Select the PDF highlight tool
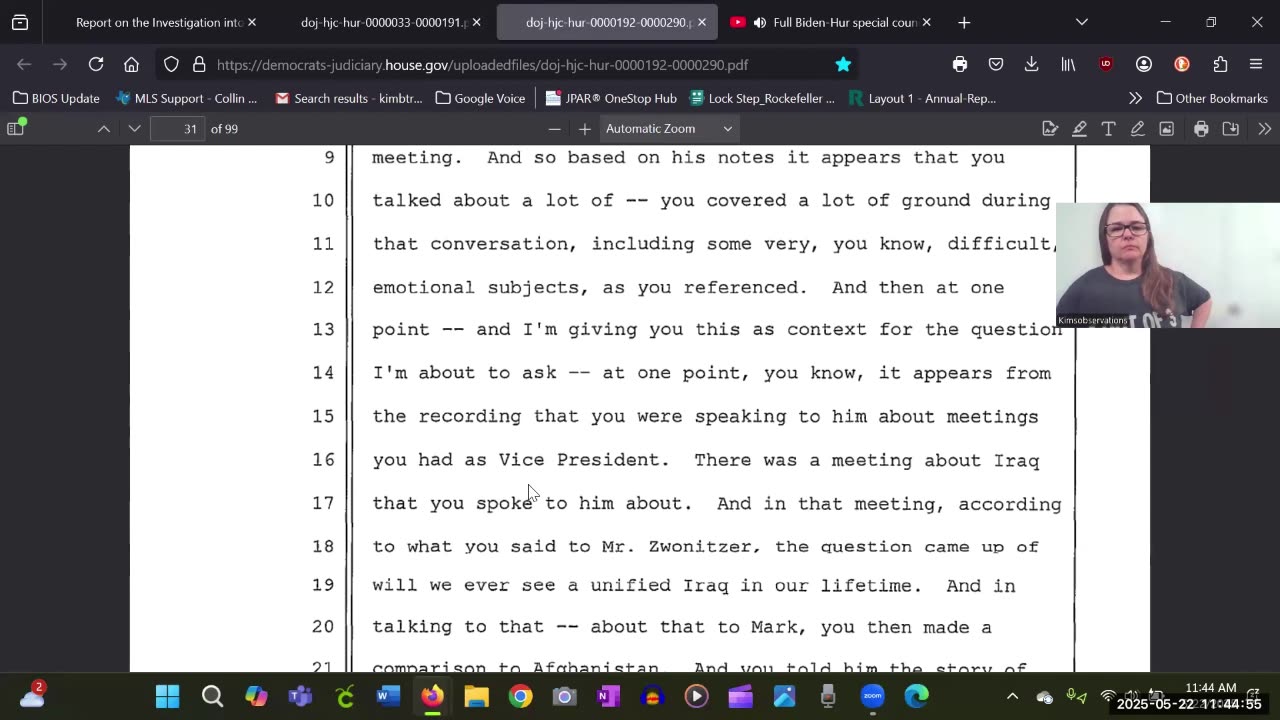The height and width of the screenshot is (720, 1280). 1080,128
